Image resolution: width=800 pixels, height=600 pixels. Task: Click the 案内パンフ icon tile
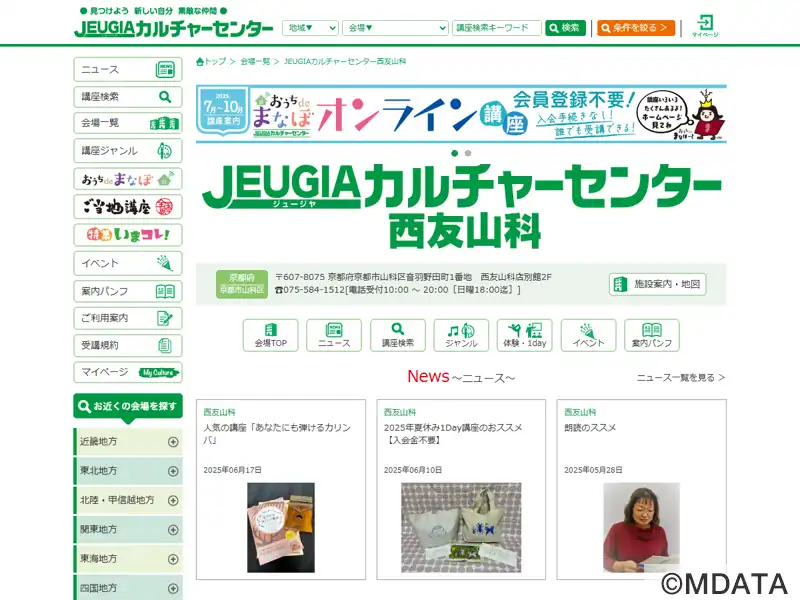click(x=652, y=335)
